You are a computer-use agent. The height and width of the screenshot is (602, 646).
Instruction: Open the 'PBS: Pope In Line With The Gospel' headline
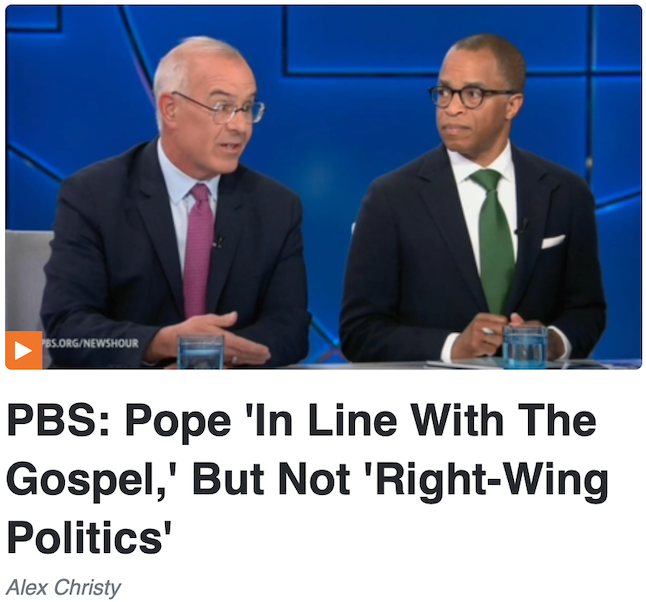click(308, 479)
